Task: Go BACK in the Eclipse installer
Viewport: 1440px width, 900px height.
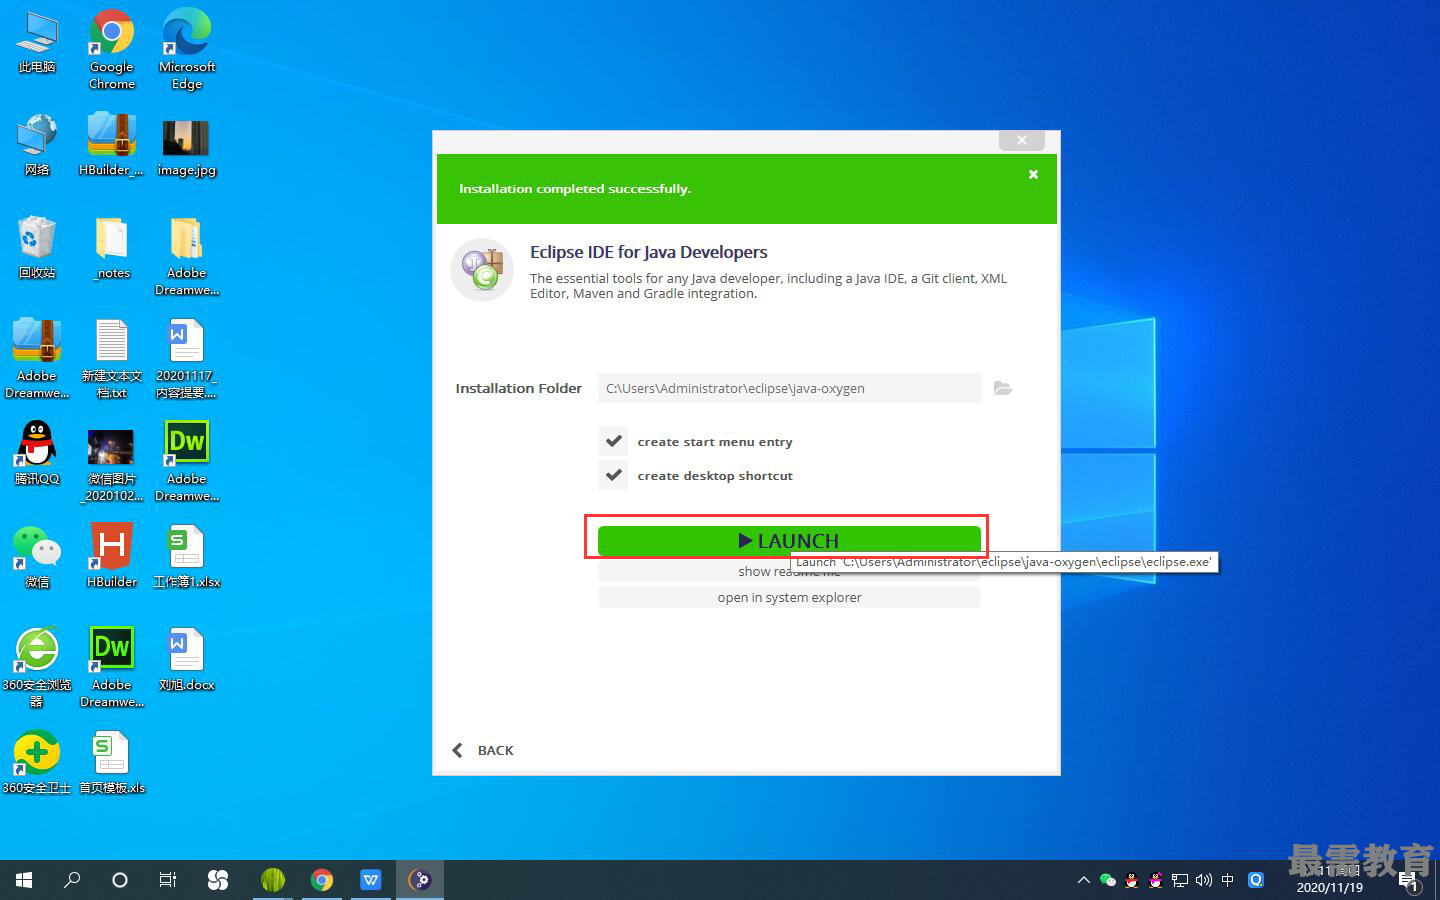Action: pos(483,750)
